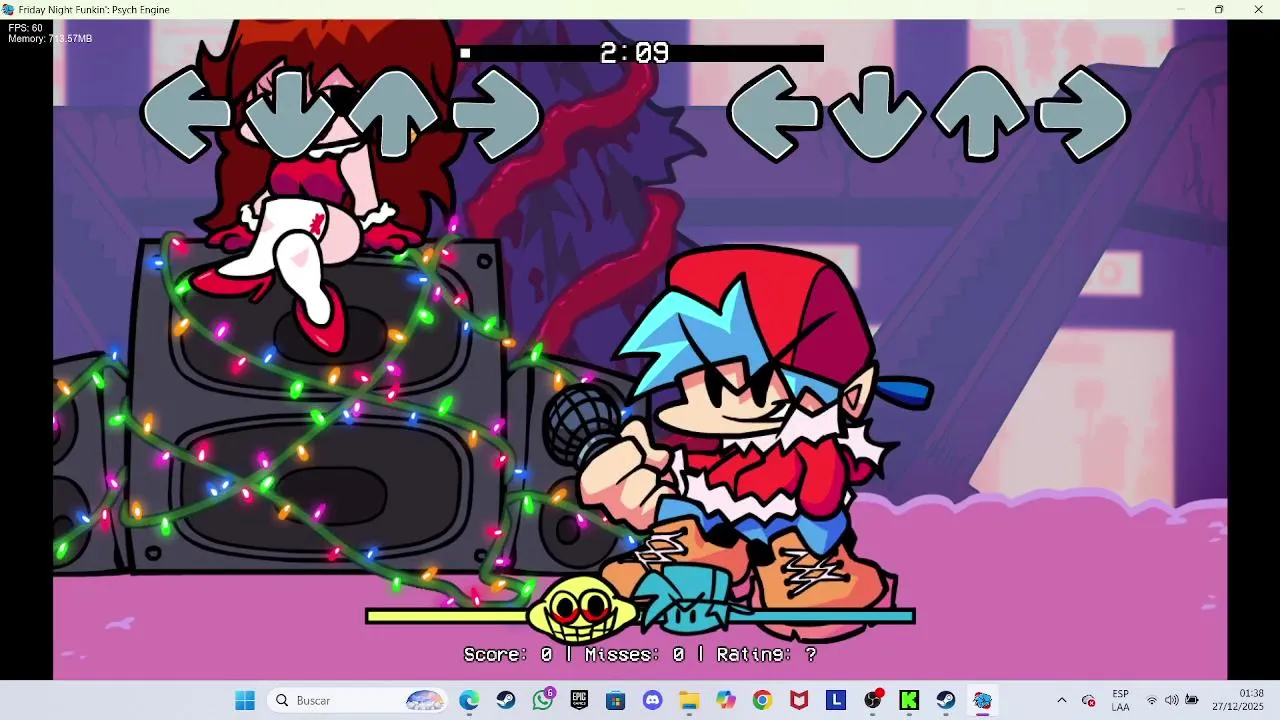Click the microphone held by Boyfriend

[585, 425]
